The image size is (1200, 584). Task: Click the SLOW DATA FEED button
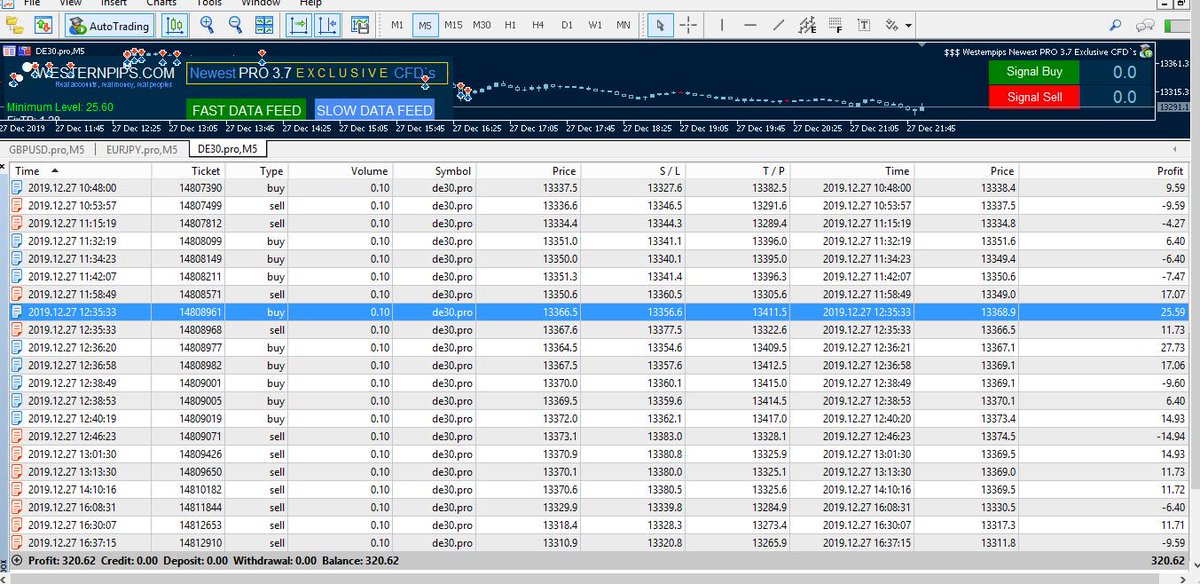point(375,110)
